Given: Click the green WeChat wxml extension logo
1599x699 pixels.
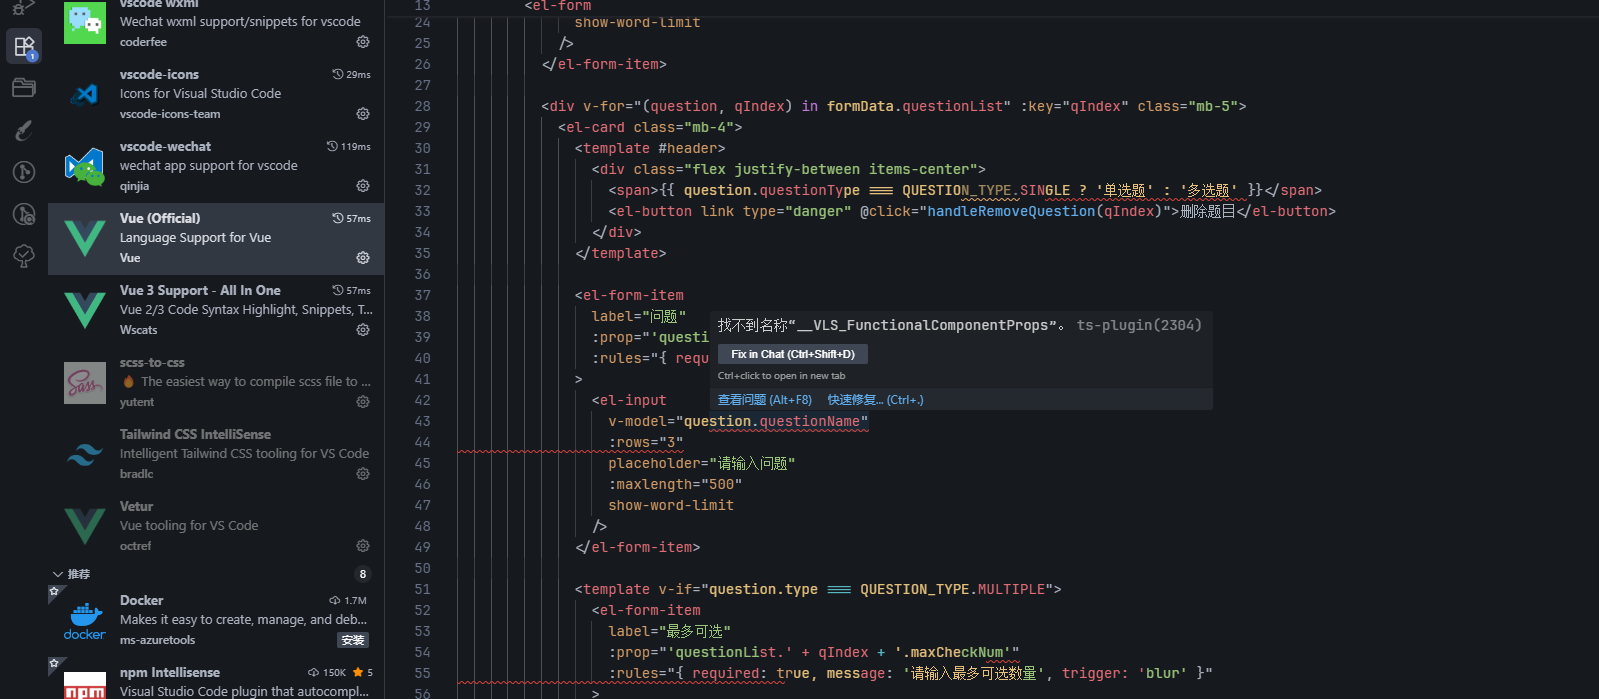Looking at the screenshot, I should coord(85,22).
